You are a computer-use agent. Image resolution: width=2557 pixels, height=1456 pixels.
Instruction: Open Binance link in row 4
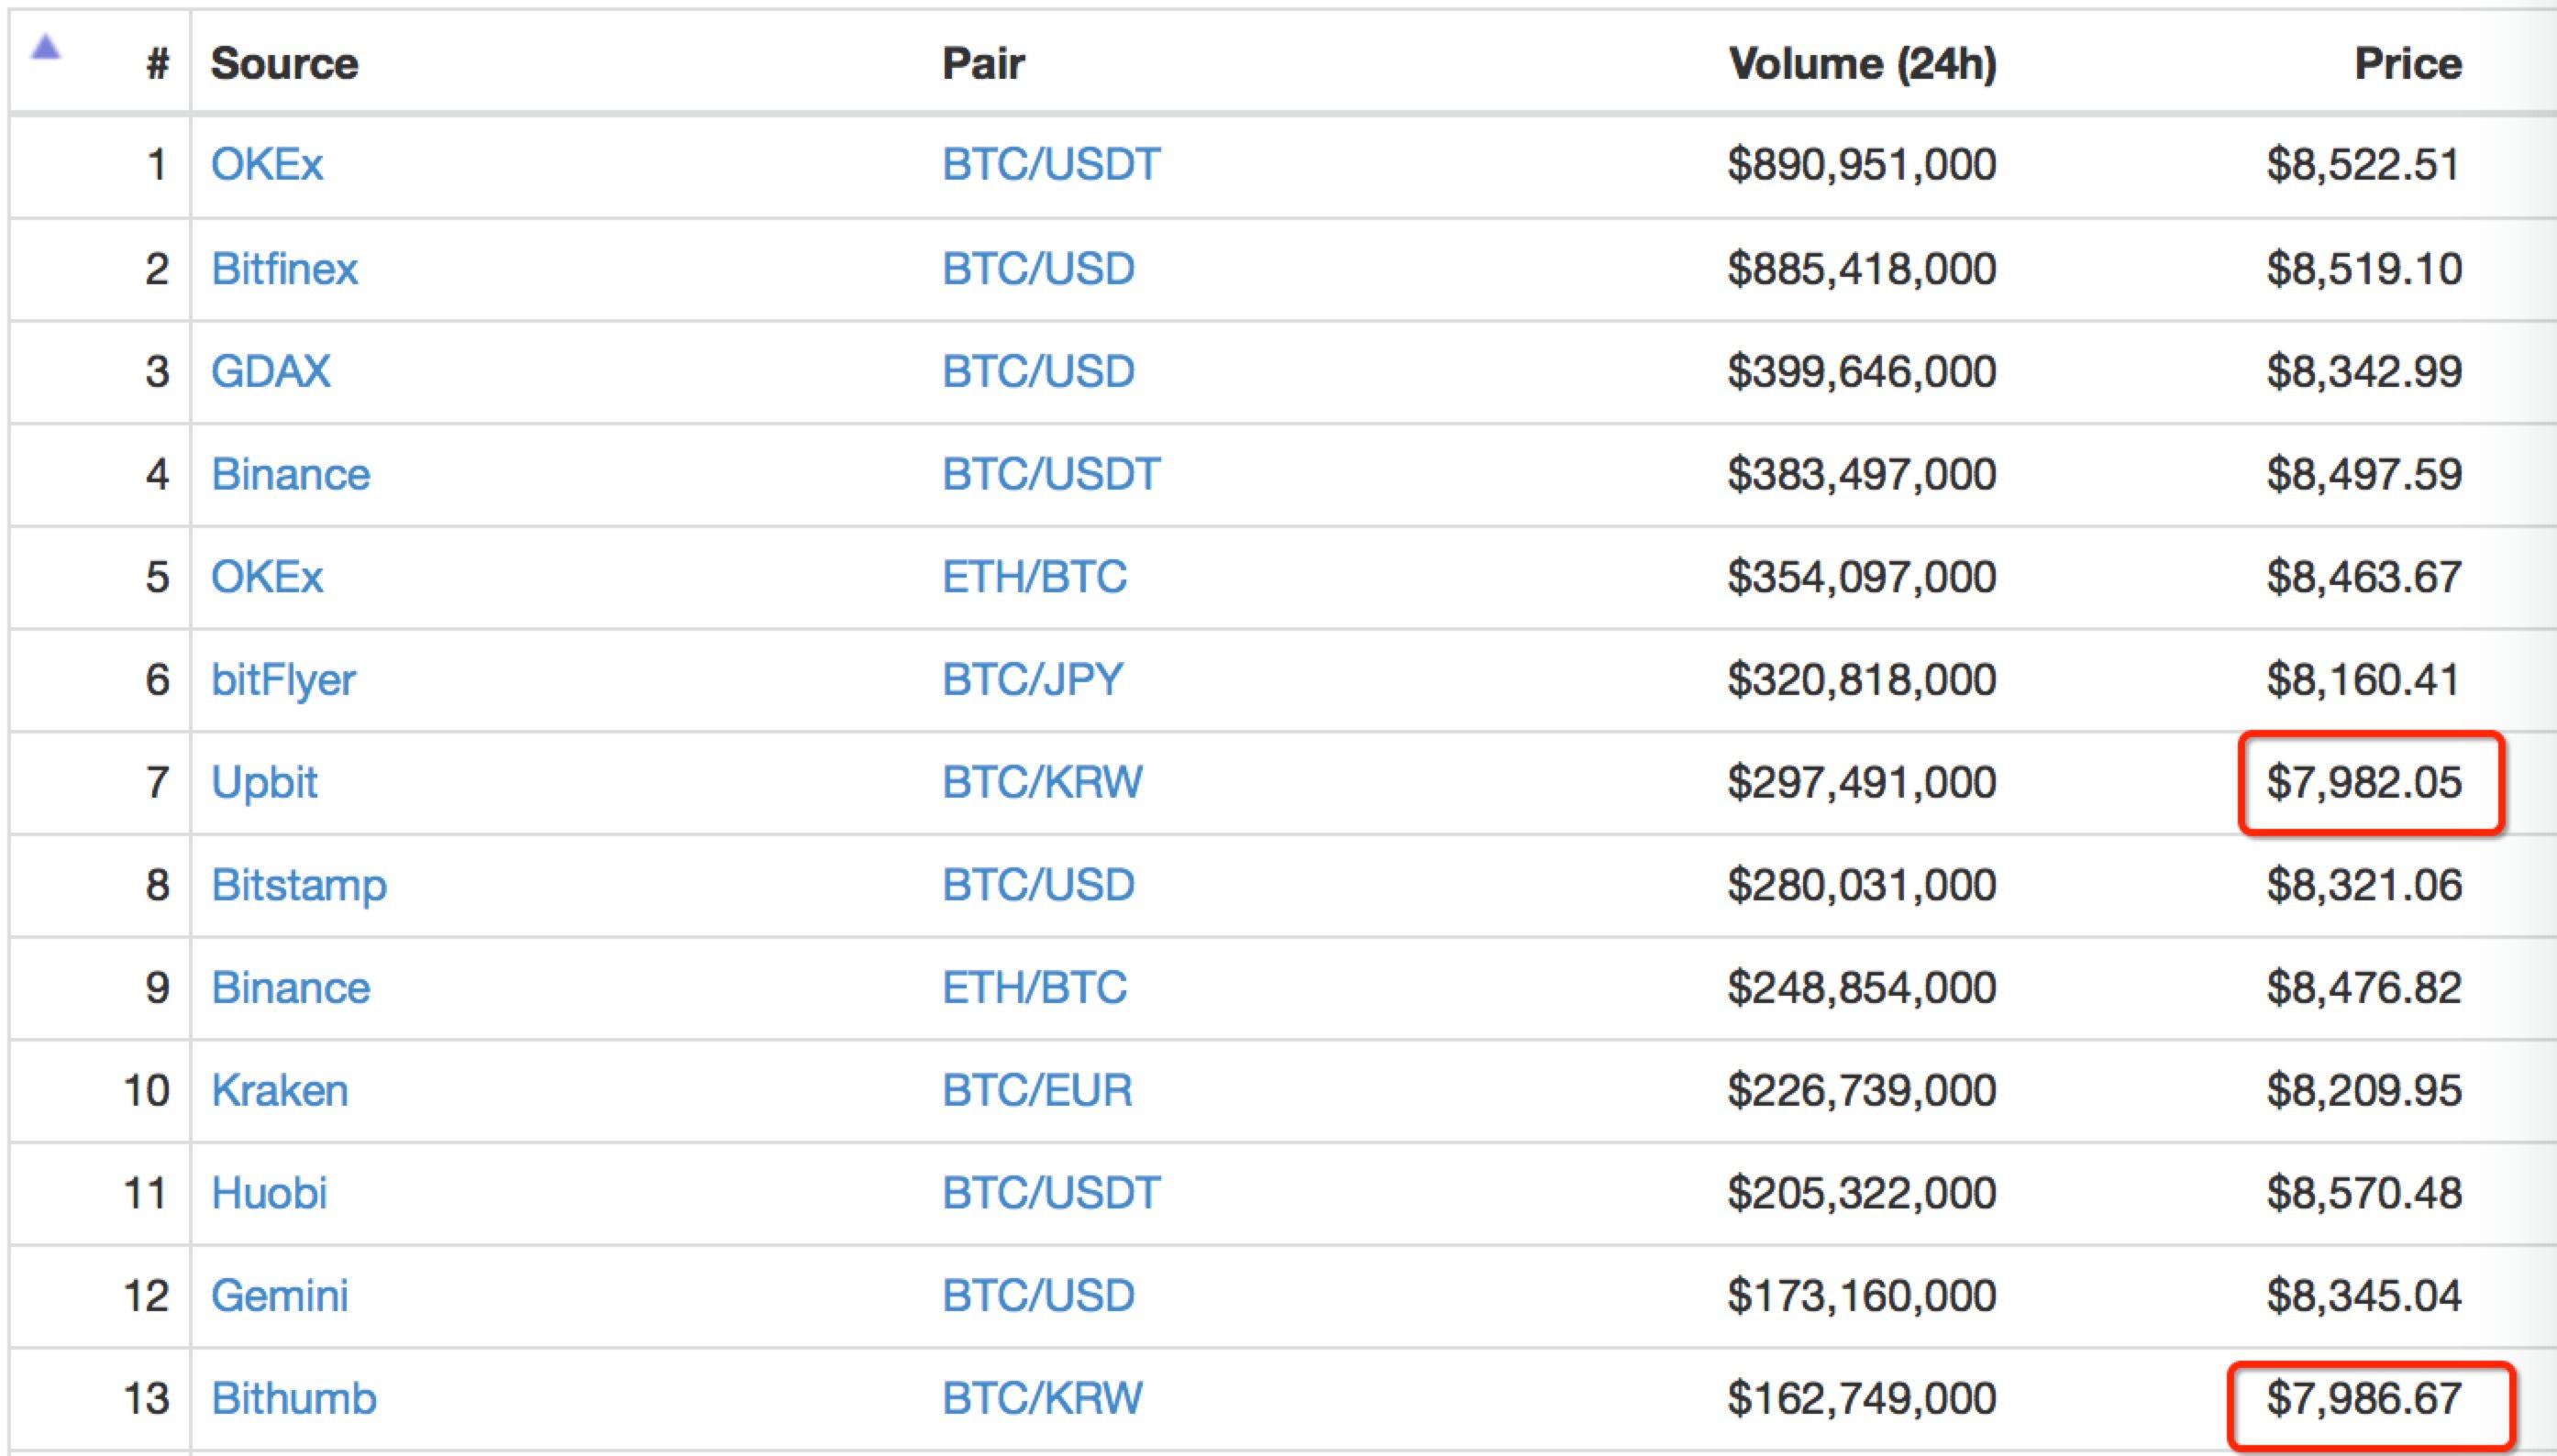click(290, 474)
